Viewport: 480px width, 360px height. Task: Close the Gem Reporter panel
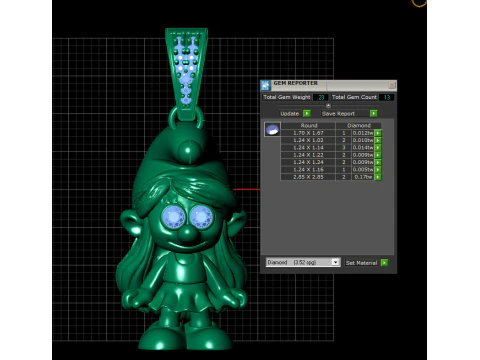click(392, 85)
